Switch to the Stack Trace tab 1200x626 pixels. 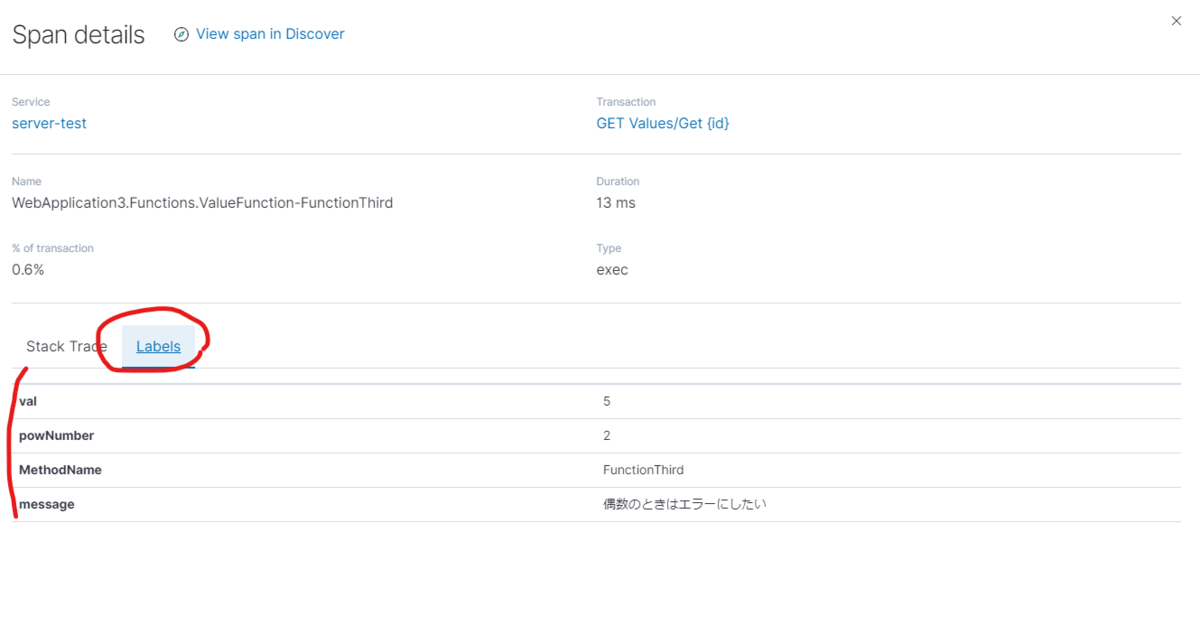click(66, 346)
